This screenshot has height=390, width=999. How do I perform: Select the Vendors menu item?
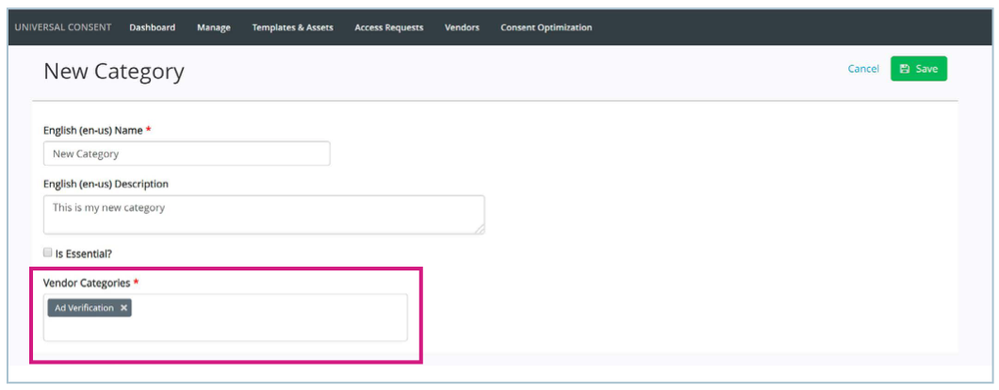(462, 27)
